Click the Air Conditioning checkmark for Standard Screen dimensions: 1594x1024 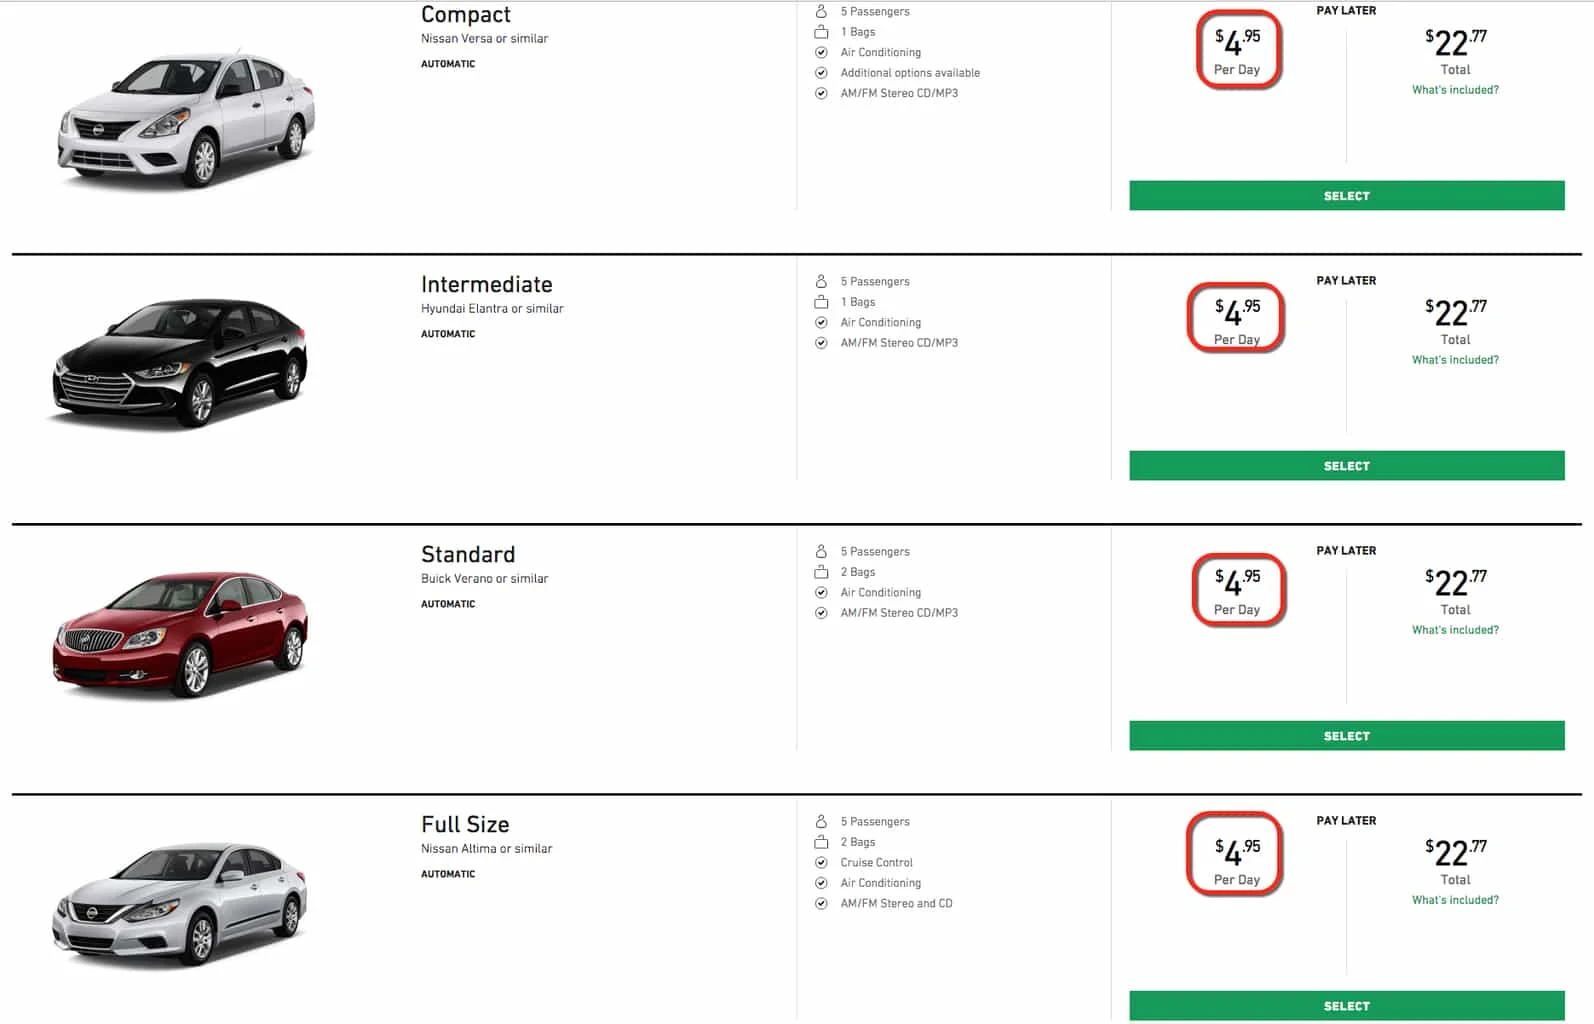click(820, 592)
